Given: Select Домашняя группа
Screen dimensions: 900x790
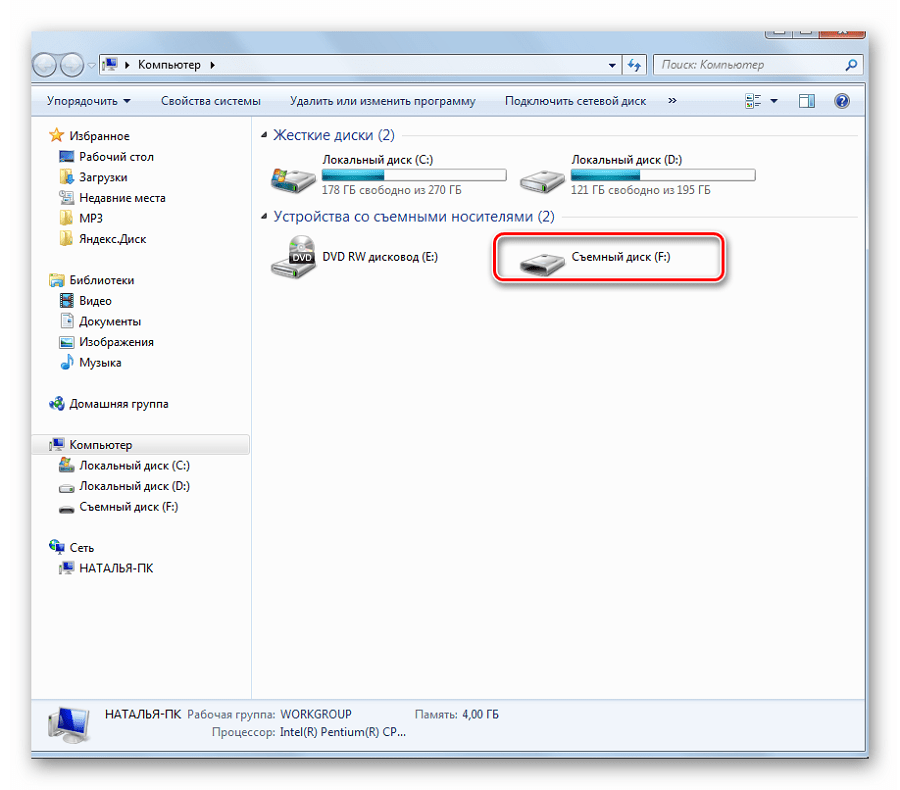Looking at the screenshot, I should tap(119, 404).
